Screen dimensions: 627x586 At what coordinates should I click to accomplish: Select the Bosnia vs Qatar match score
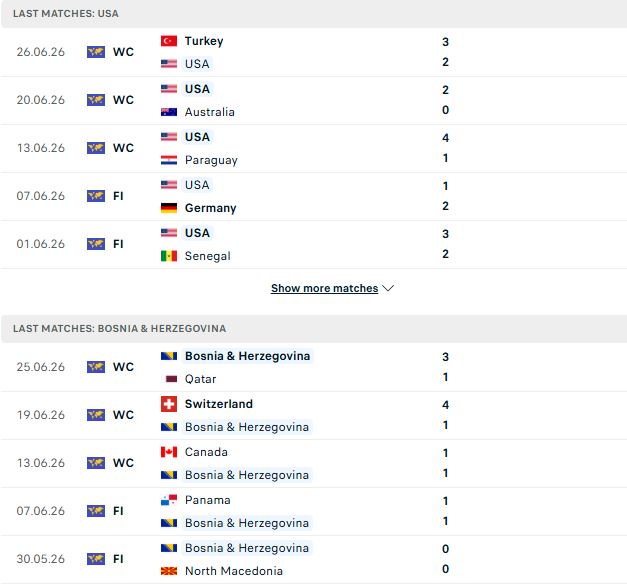[x=445, y=367]
